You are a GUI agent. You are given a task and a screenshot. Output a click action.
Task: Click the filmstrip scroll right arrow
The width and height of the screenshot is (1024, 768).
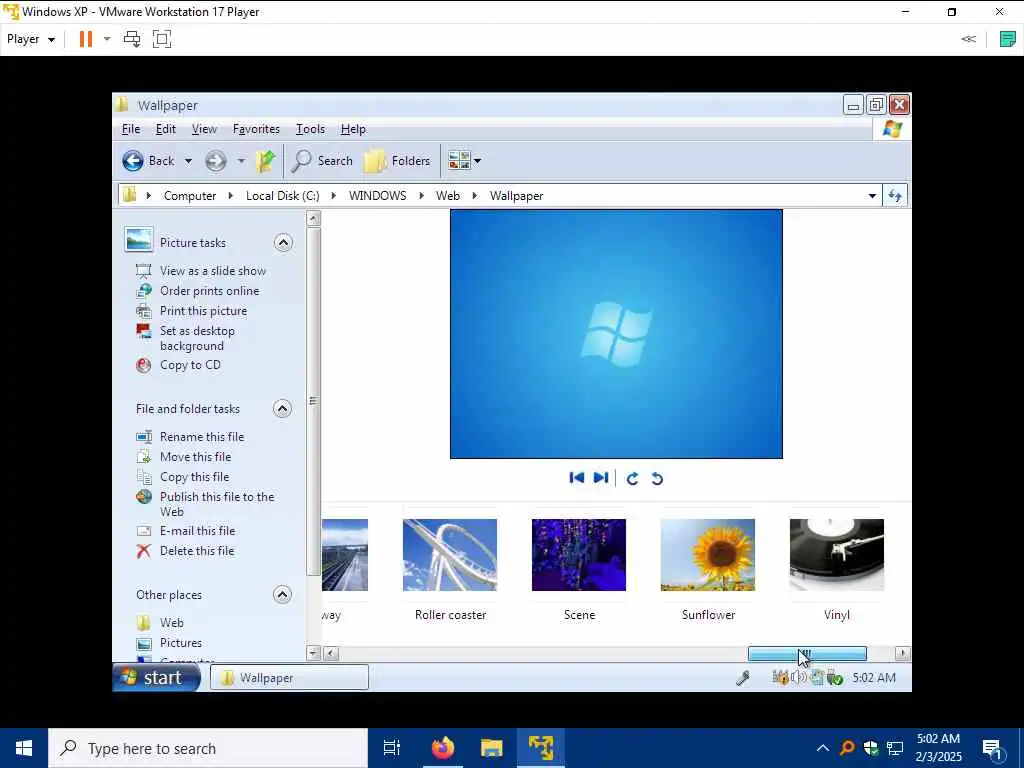903,654
